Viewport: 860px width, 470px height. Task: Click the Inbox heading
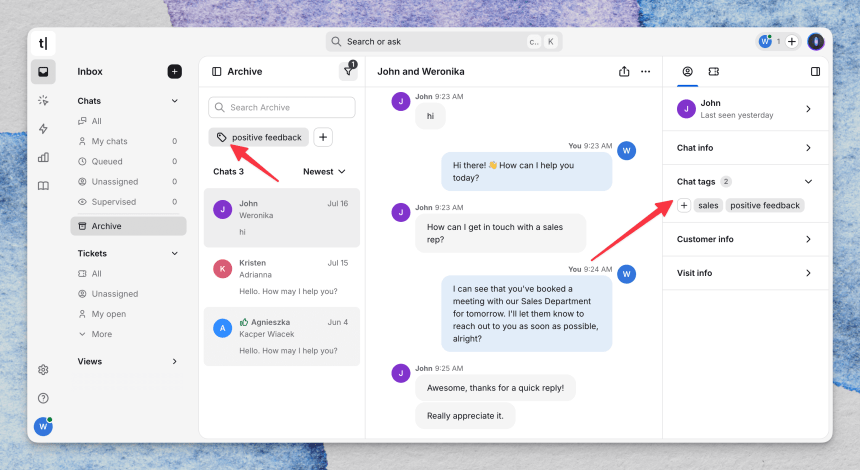(90, 71)
